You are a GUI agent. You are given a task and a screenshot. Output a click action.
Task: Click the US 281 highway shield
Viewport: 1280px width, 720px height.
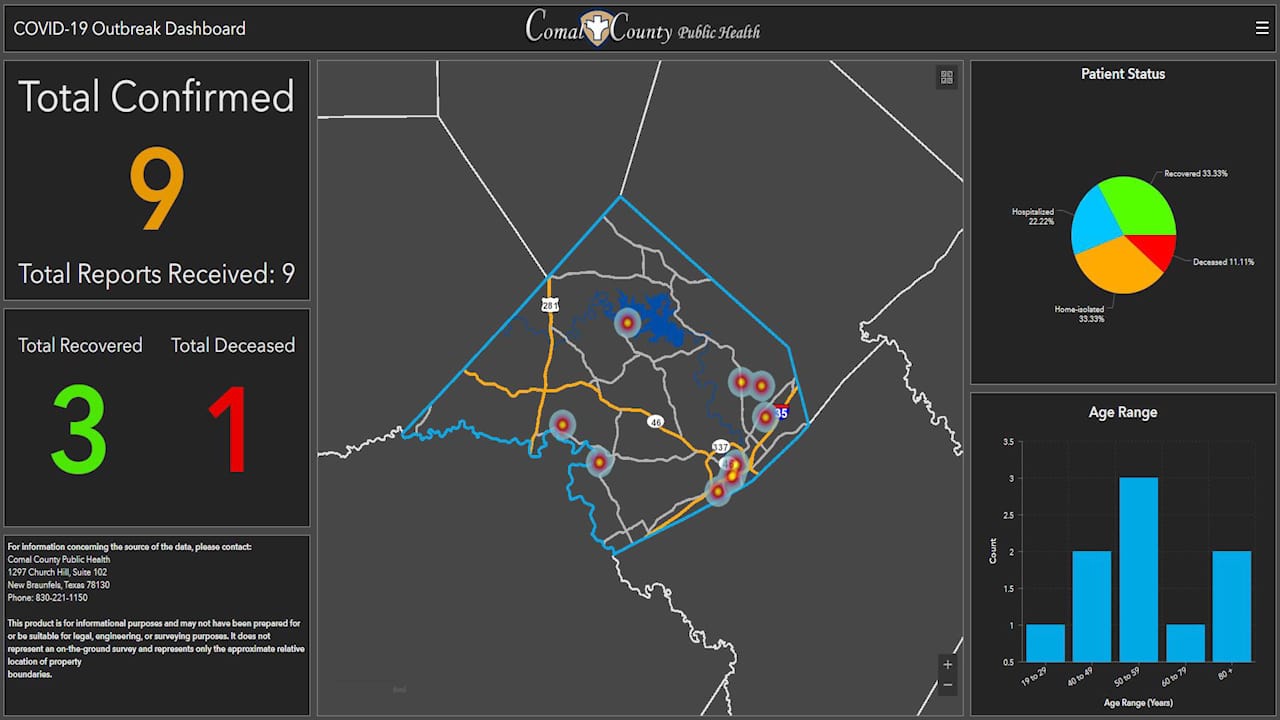click(x=550, y=305)
